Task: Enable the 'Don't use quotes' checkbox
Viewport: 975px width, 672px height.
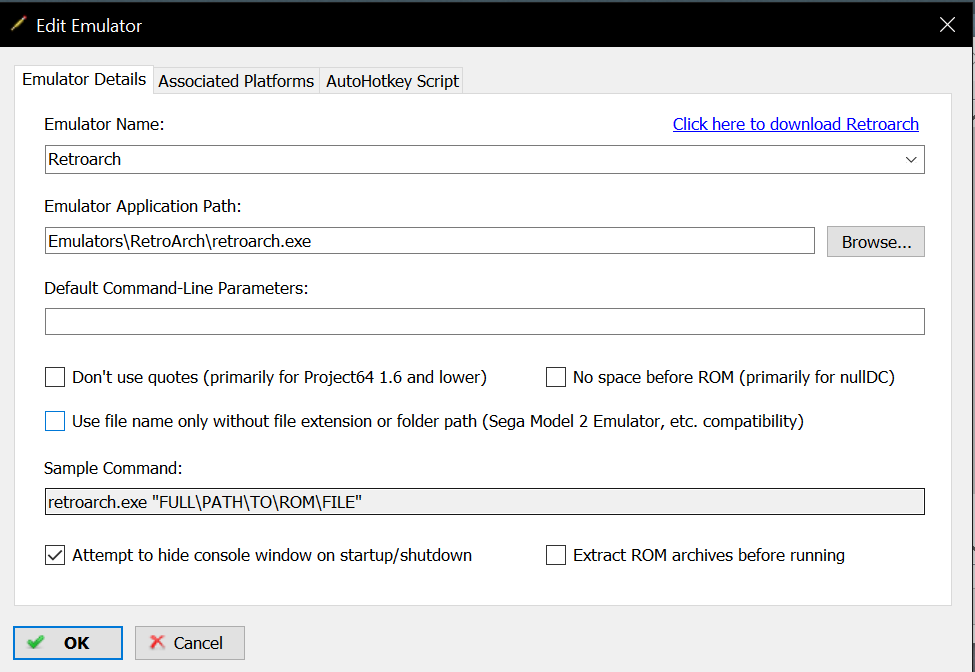Action: click(55, 378)
